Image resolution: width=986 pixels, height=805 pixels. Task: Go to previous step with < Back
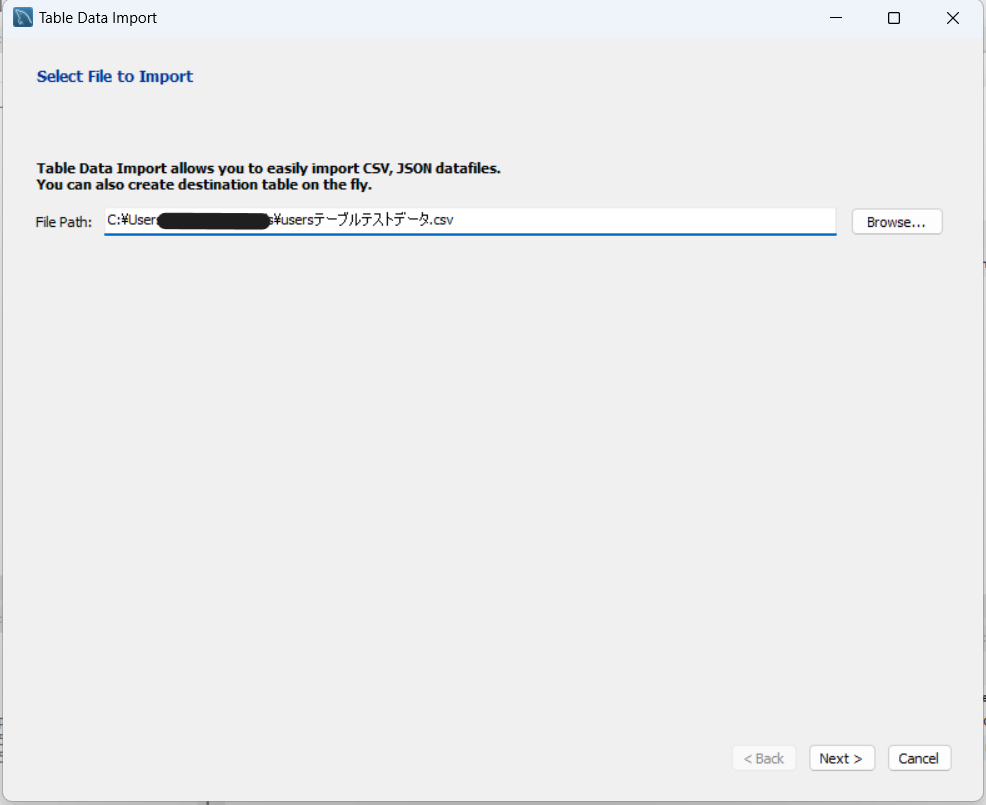point(764,758)
